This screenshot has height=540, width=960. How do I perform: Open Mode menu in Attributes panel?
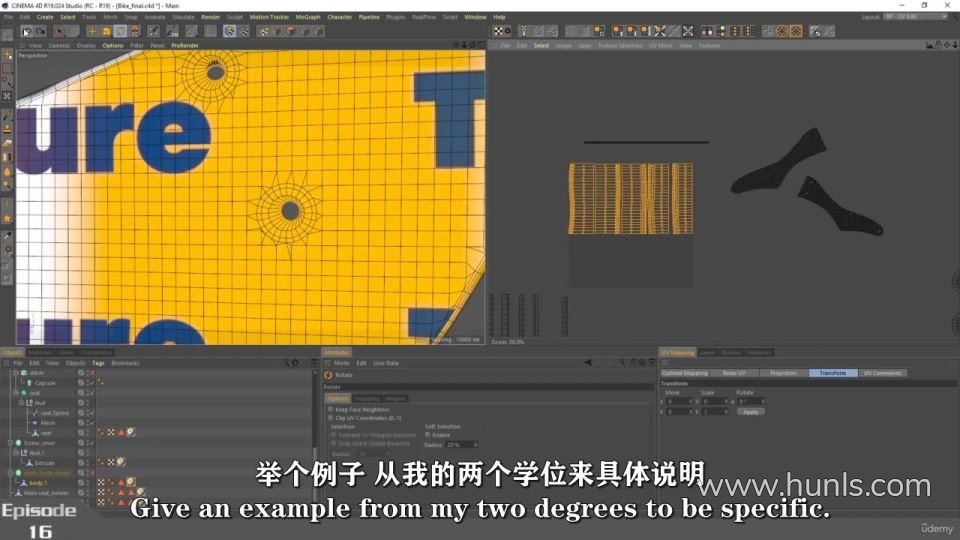coord(342,363)
